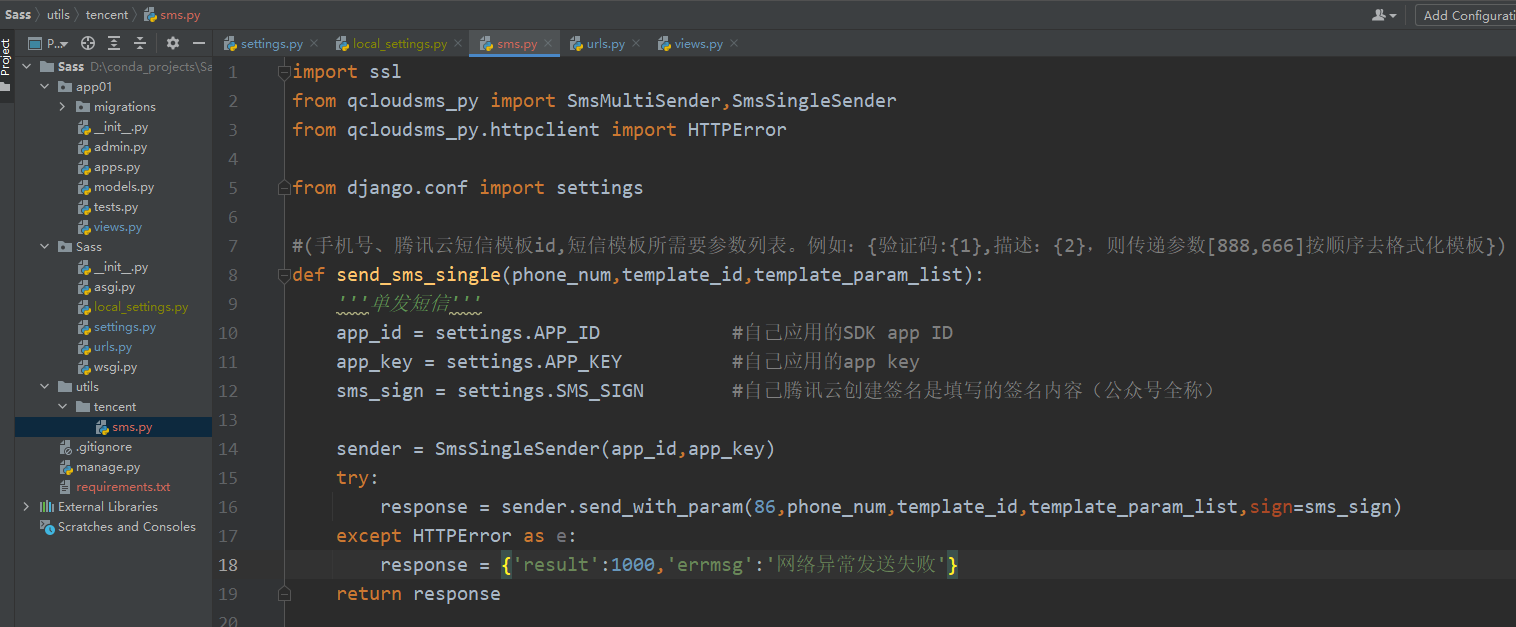The image size is (1516, 627).
Task: Hide the Project panel with minus icon
Action: click(x=199, y=43)
